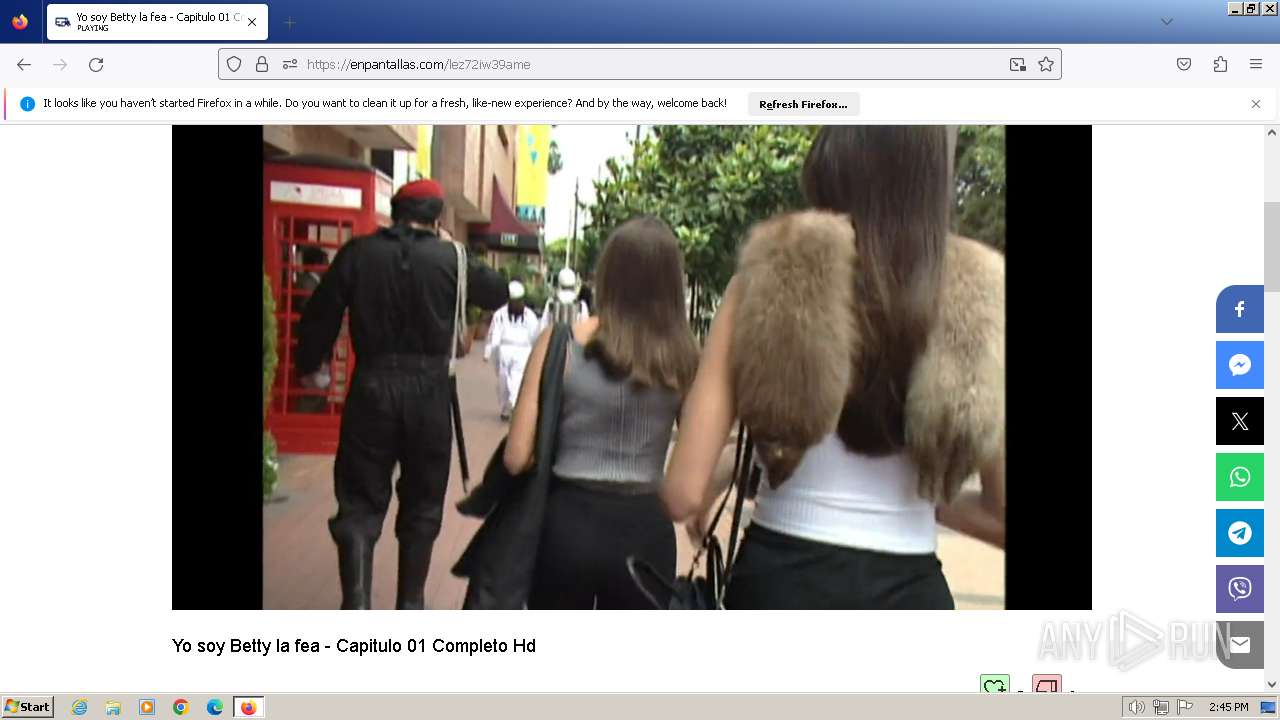Share video by email

pyautogui.click(x=1240, y=645)
